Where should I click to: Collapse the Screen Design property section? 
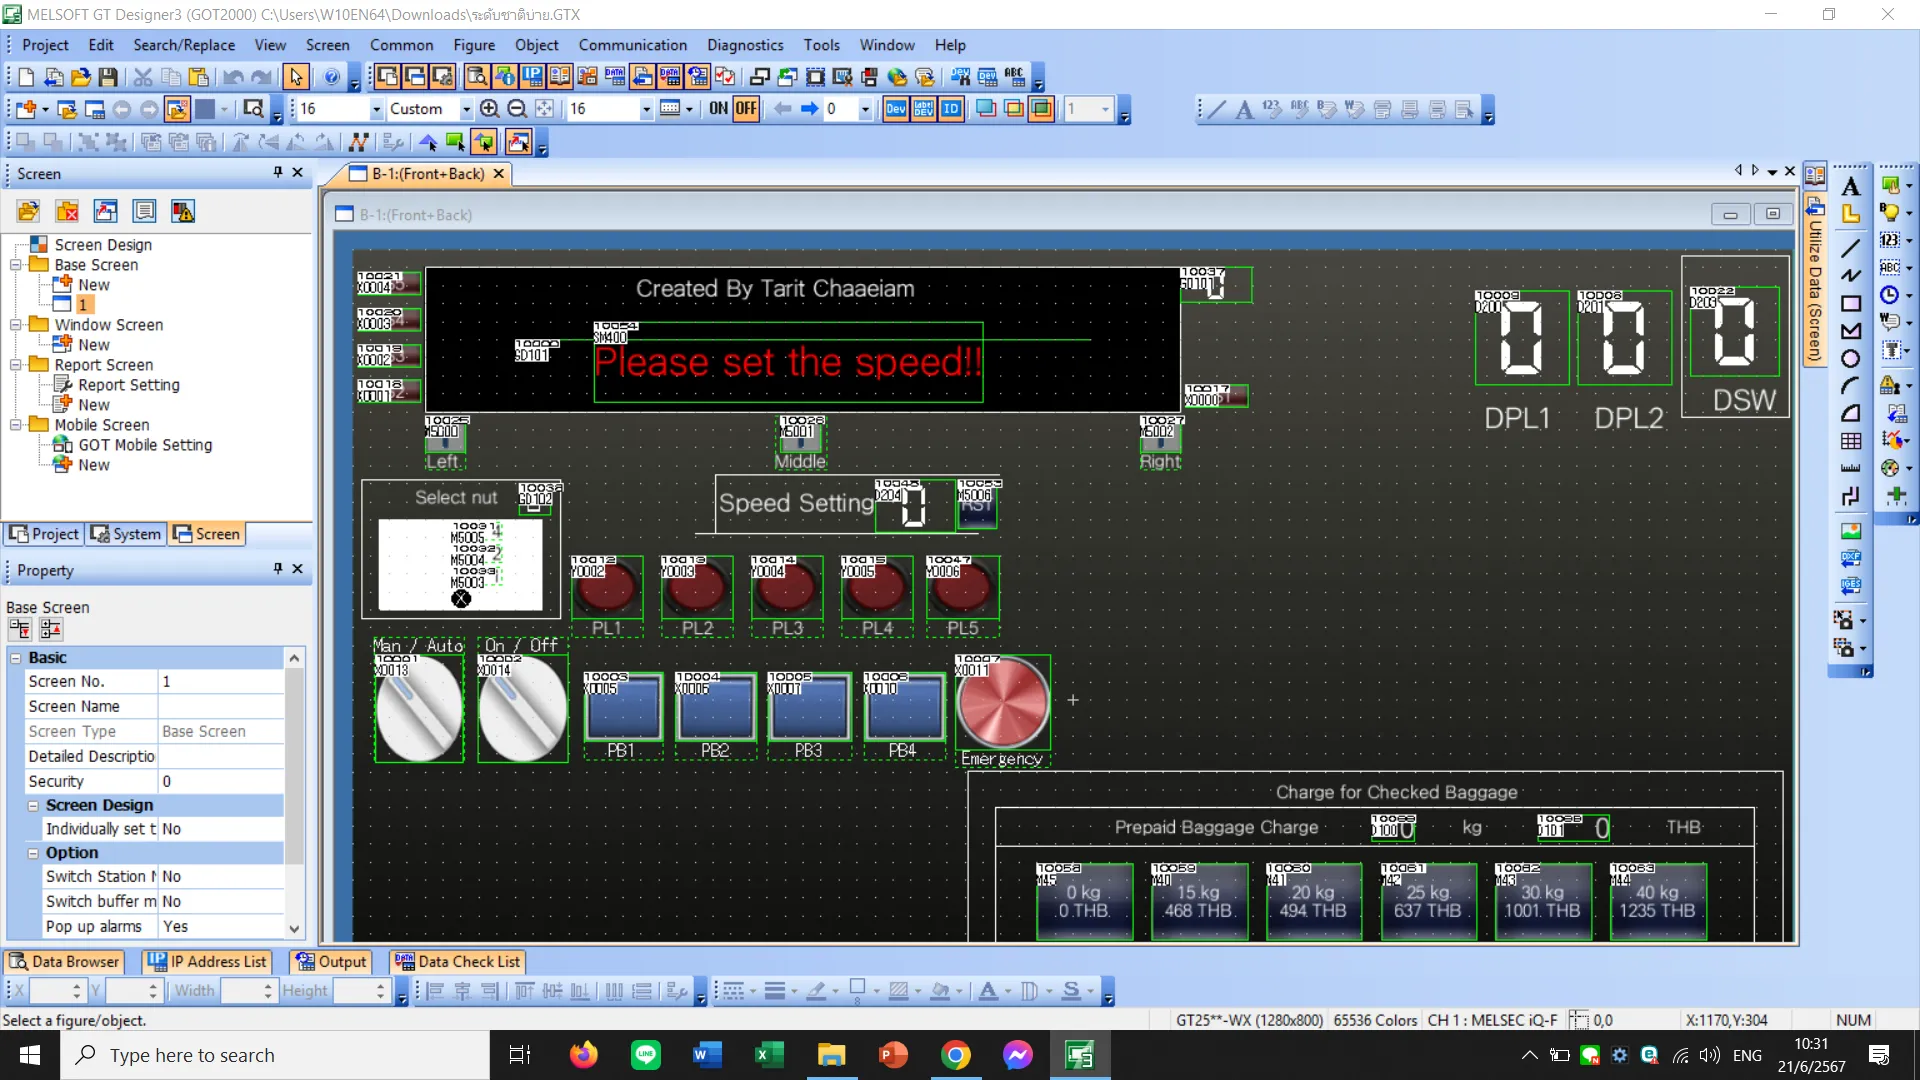(x=33, y=805)
